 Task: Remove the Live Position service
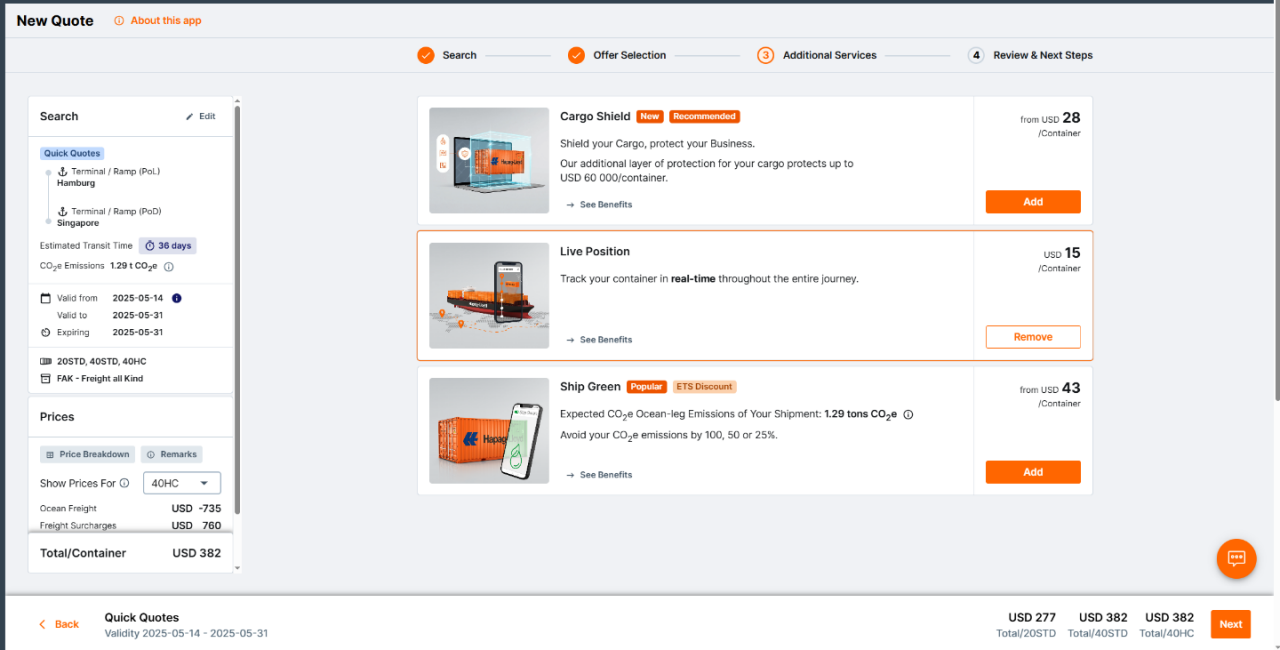[x=1032, y=337]
